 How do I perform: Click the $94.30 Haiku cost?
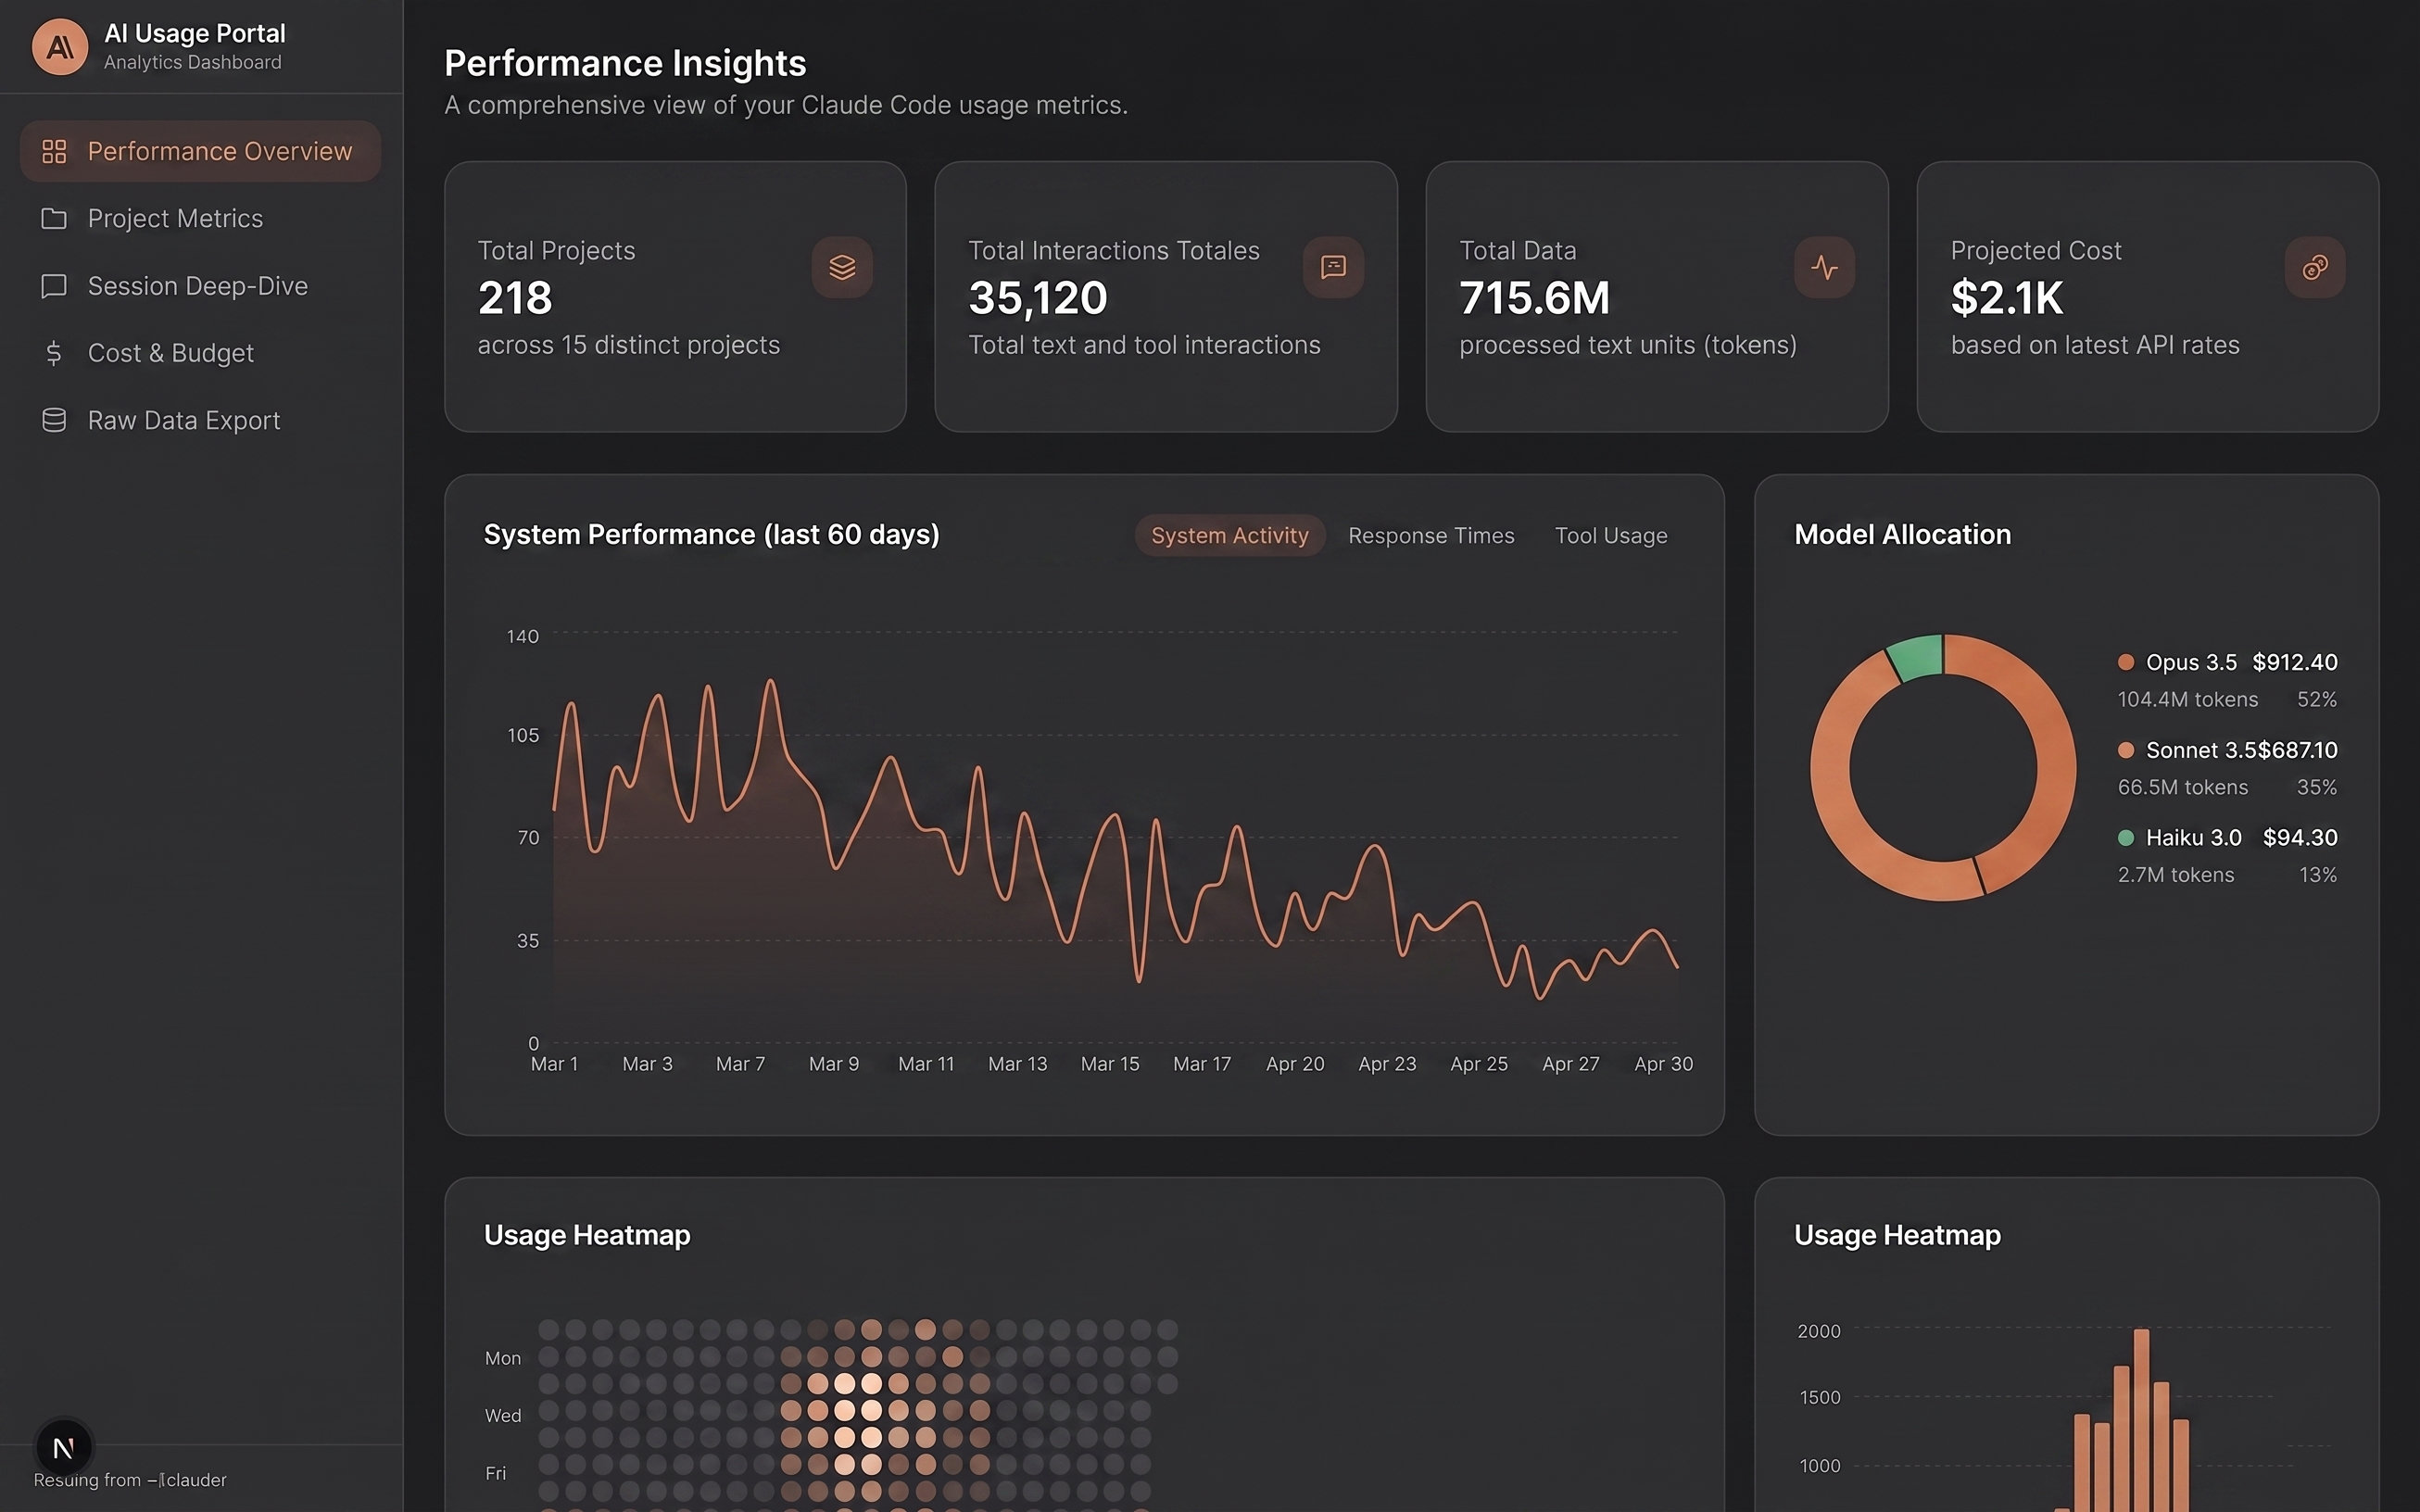tap(2300, 837)
